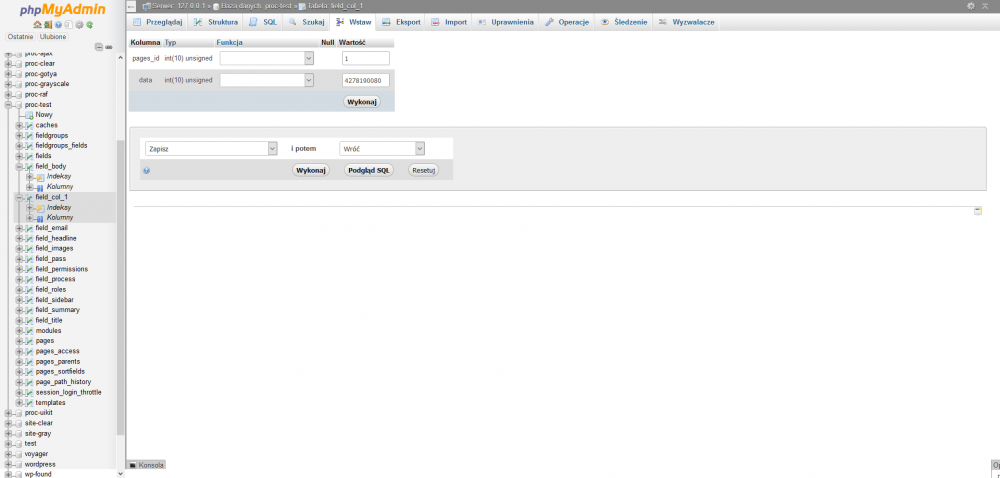Viewport: 1000px width, 478px height.
Task: Open the pages_access table
Action: pyautogui.click(x=57, y=351)
